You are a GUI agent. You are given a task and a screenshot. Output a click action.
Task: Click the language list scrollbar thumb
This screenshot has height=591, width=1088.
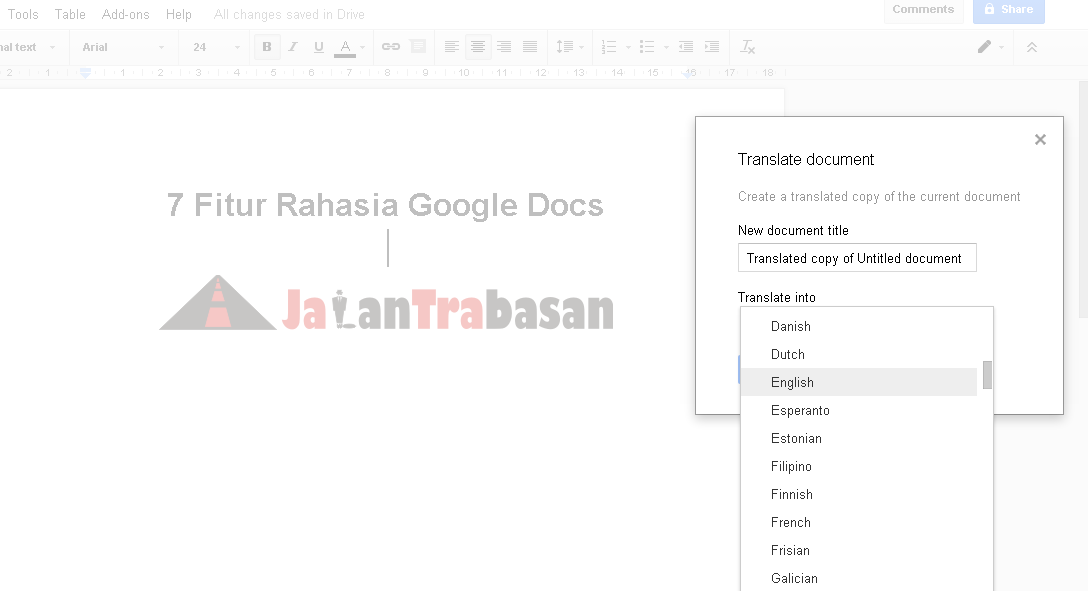tap(987, 375)
